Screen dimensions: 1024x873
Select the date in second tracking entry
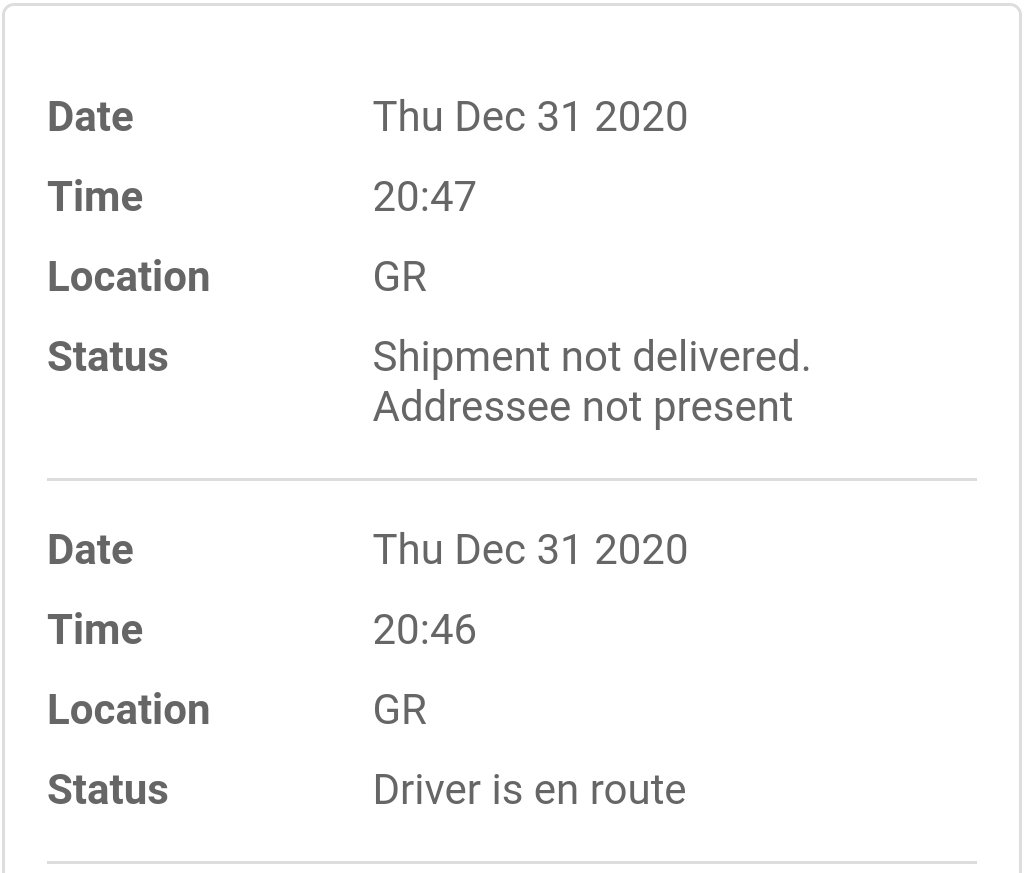[x=530, y=549]
